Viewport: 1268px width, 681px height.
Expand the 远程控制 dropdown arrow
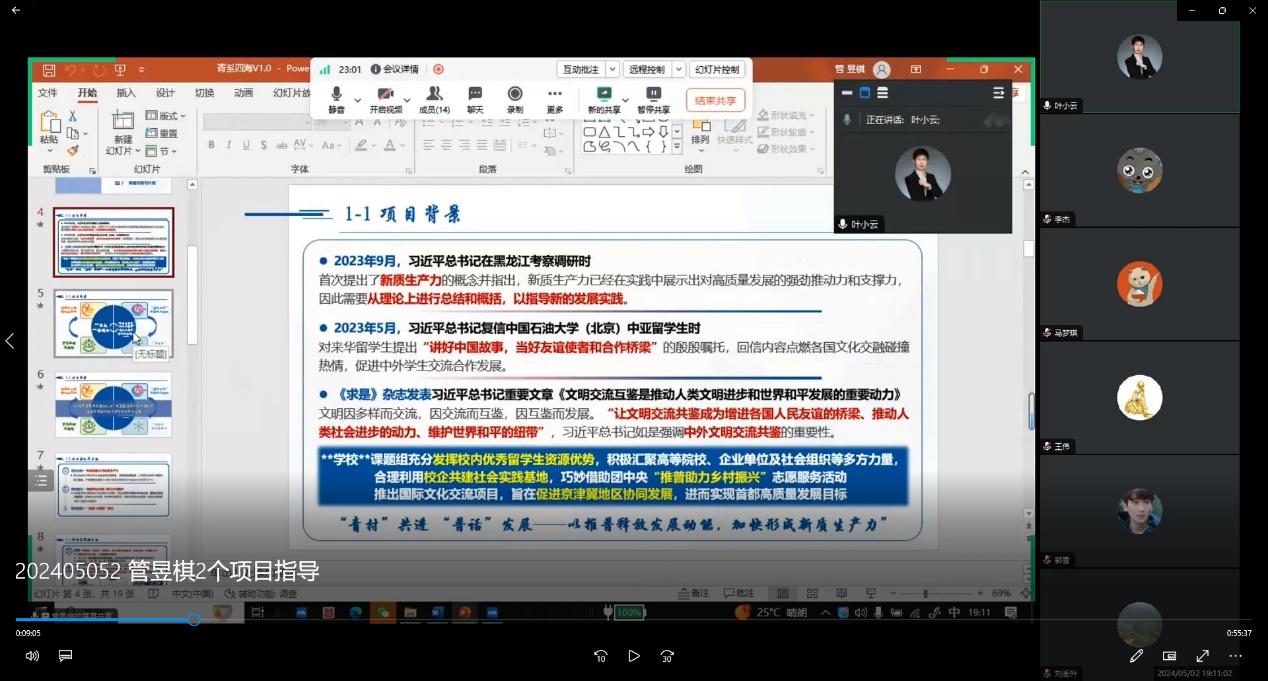click(679, 70)
